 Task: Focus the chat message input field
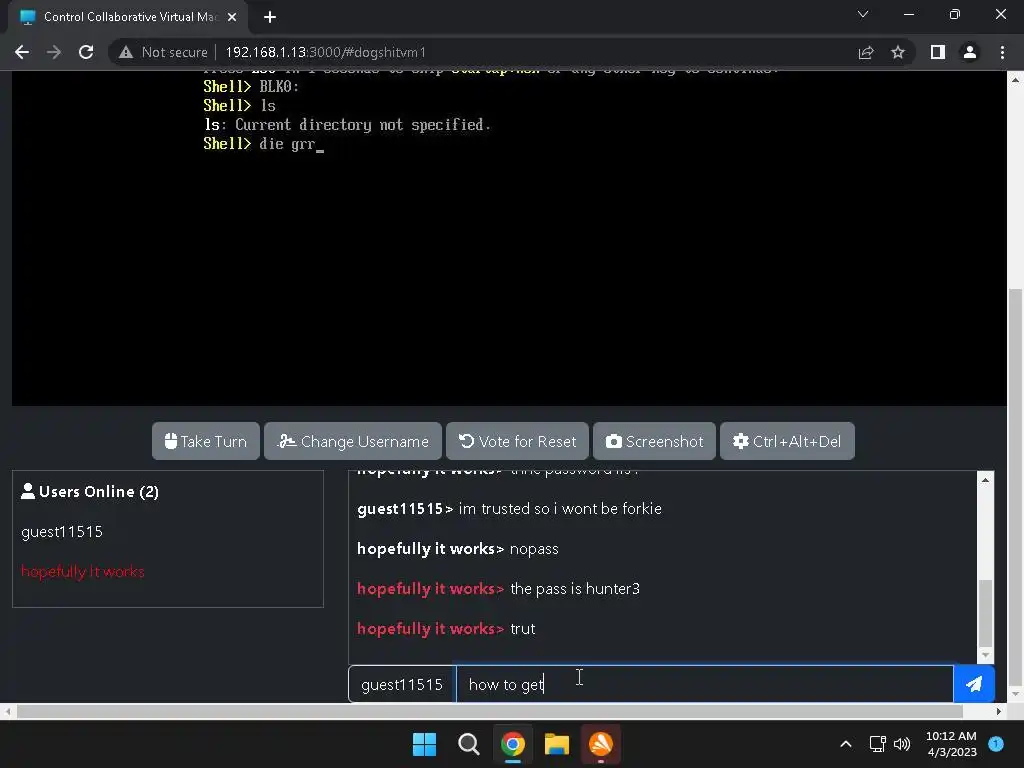tap(705, 684)
